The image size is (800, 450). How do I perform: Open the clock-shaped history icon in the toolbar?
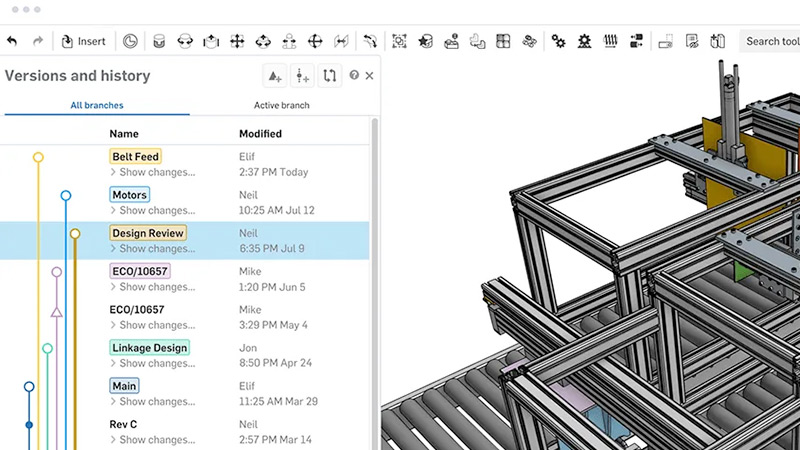tap(130, 41)
